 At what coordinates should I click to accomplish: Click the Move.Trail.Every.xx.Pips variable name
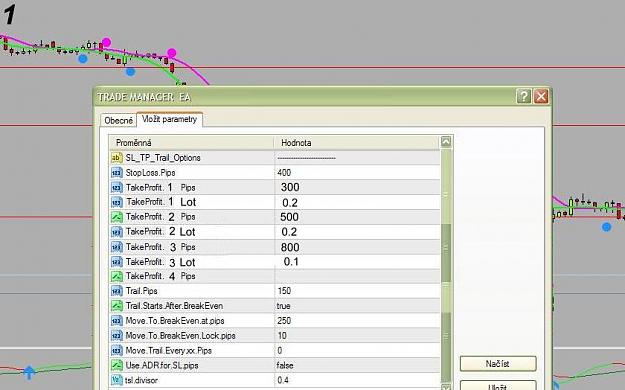[x=169, y=351]
